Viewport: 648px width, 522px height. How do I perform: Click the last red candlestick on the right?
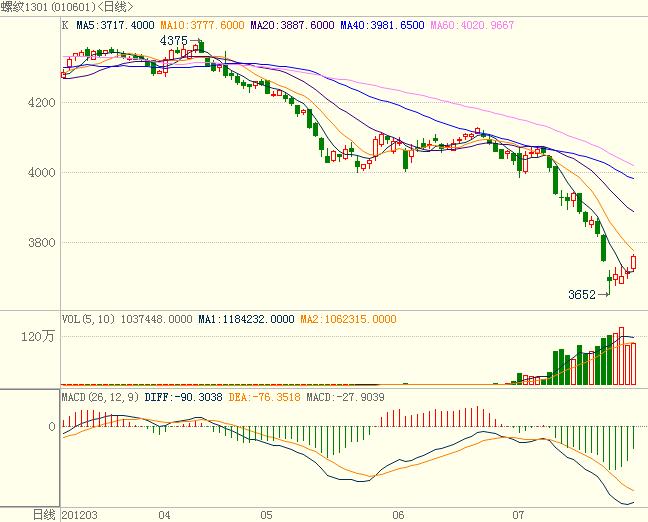pyautogui.click(x=634, y=262)
